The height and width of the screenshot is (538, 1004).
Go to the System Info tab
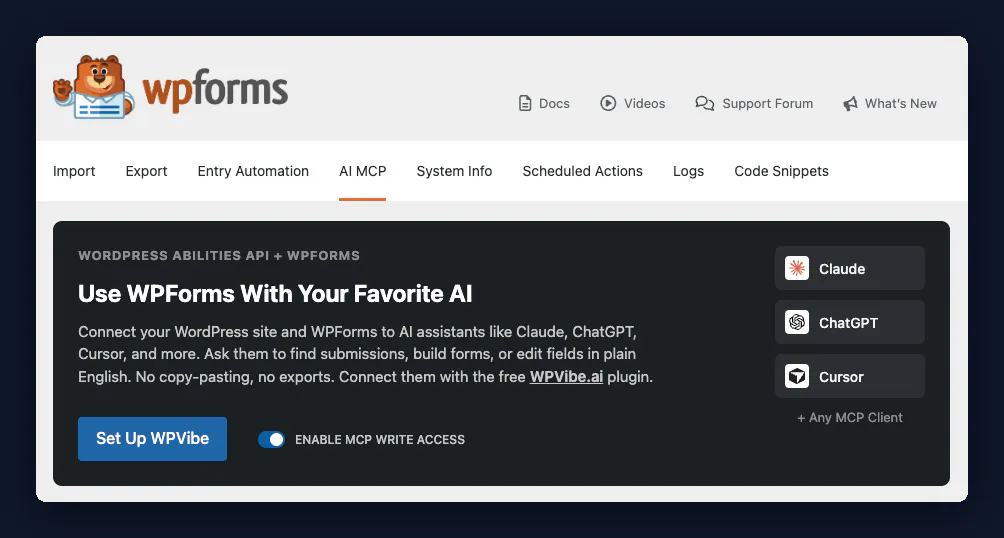(455, 171)
